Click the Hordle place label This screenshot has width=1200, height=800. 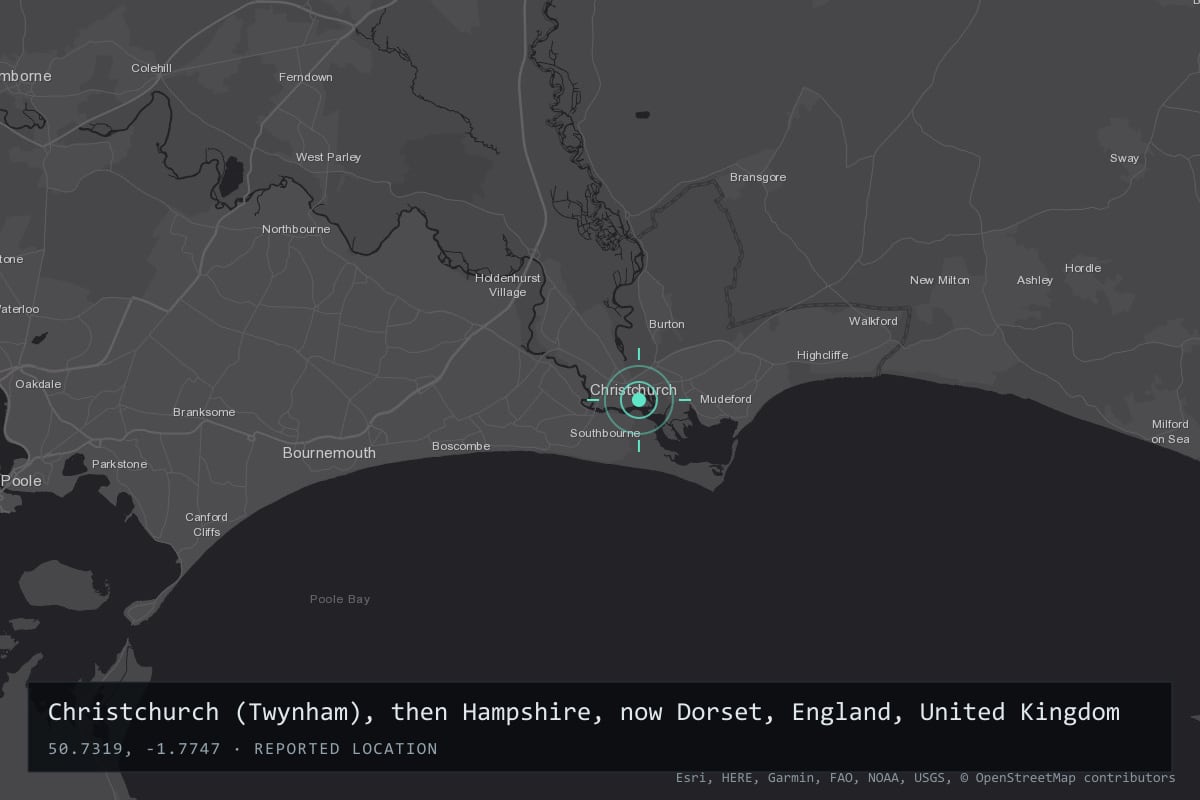tap(1083, 268)
